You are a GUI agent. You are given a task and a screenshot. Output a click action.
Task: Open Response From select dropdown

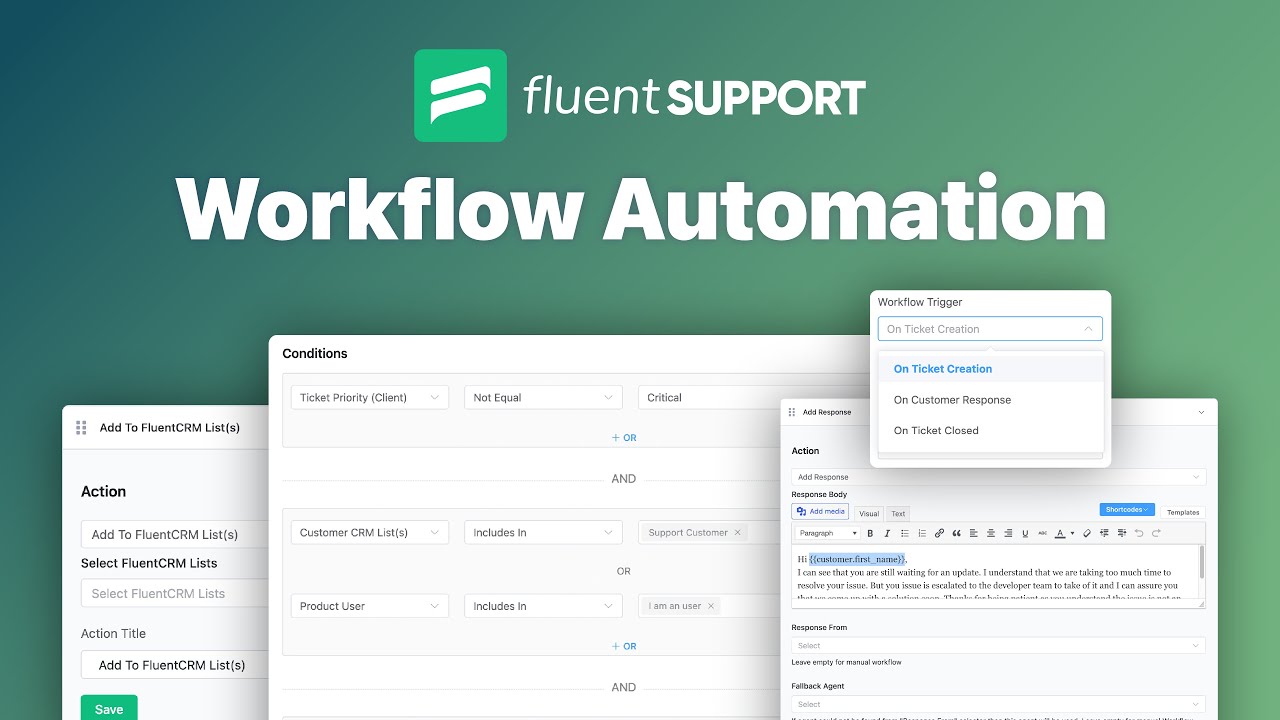pyautogui.click(x=998, y=645)
